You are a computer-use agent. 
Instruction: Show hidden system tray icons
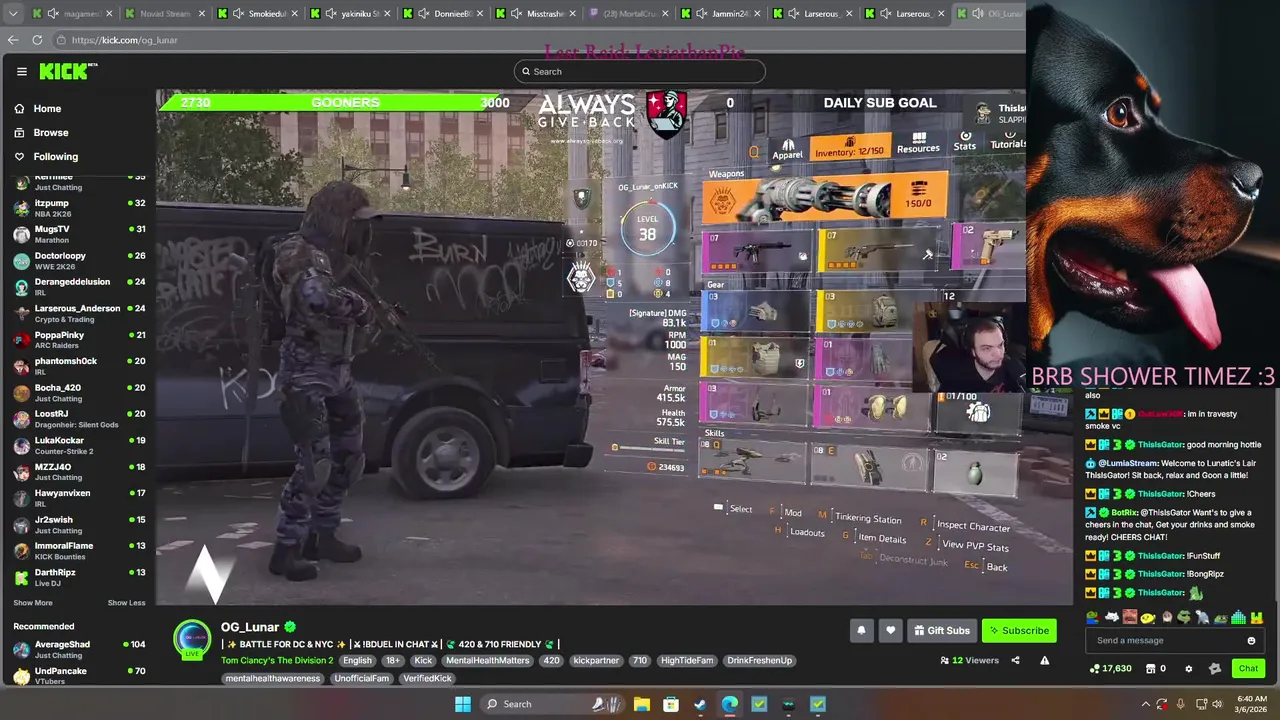point(1144,704)
